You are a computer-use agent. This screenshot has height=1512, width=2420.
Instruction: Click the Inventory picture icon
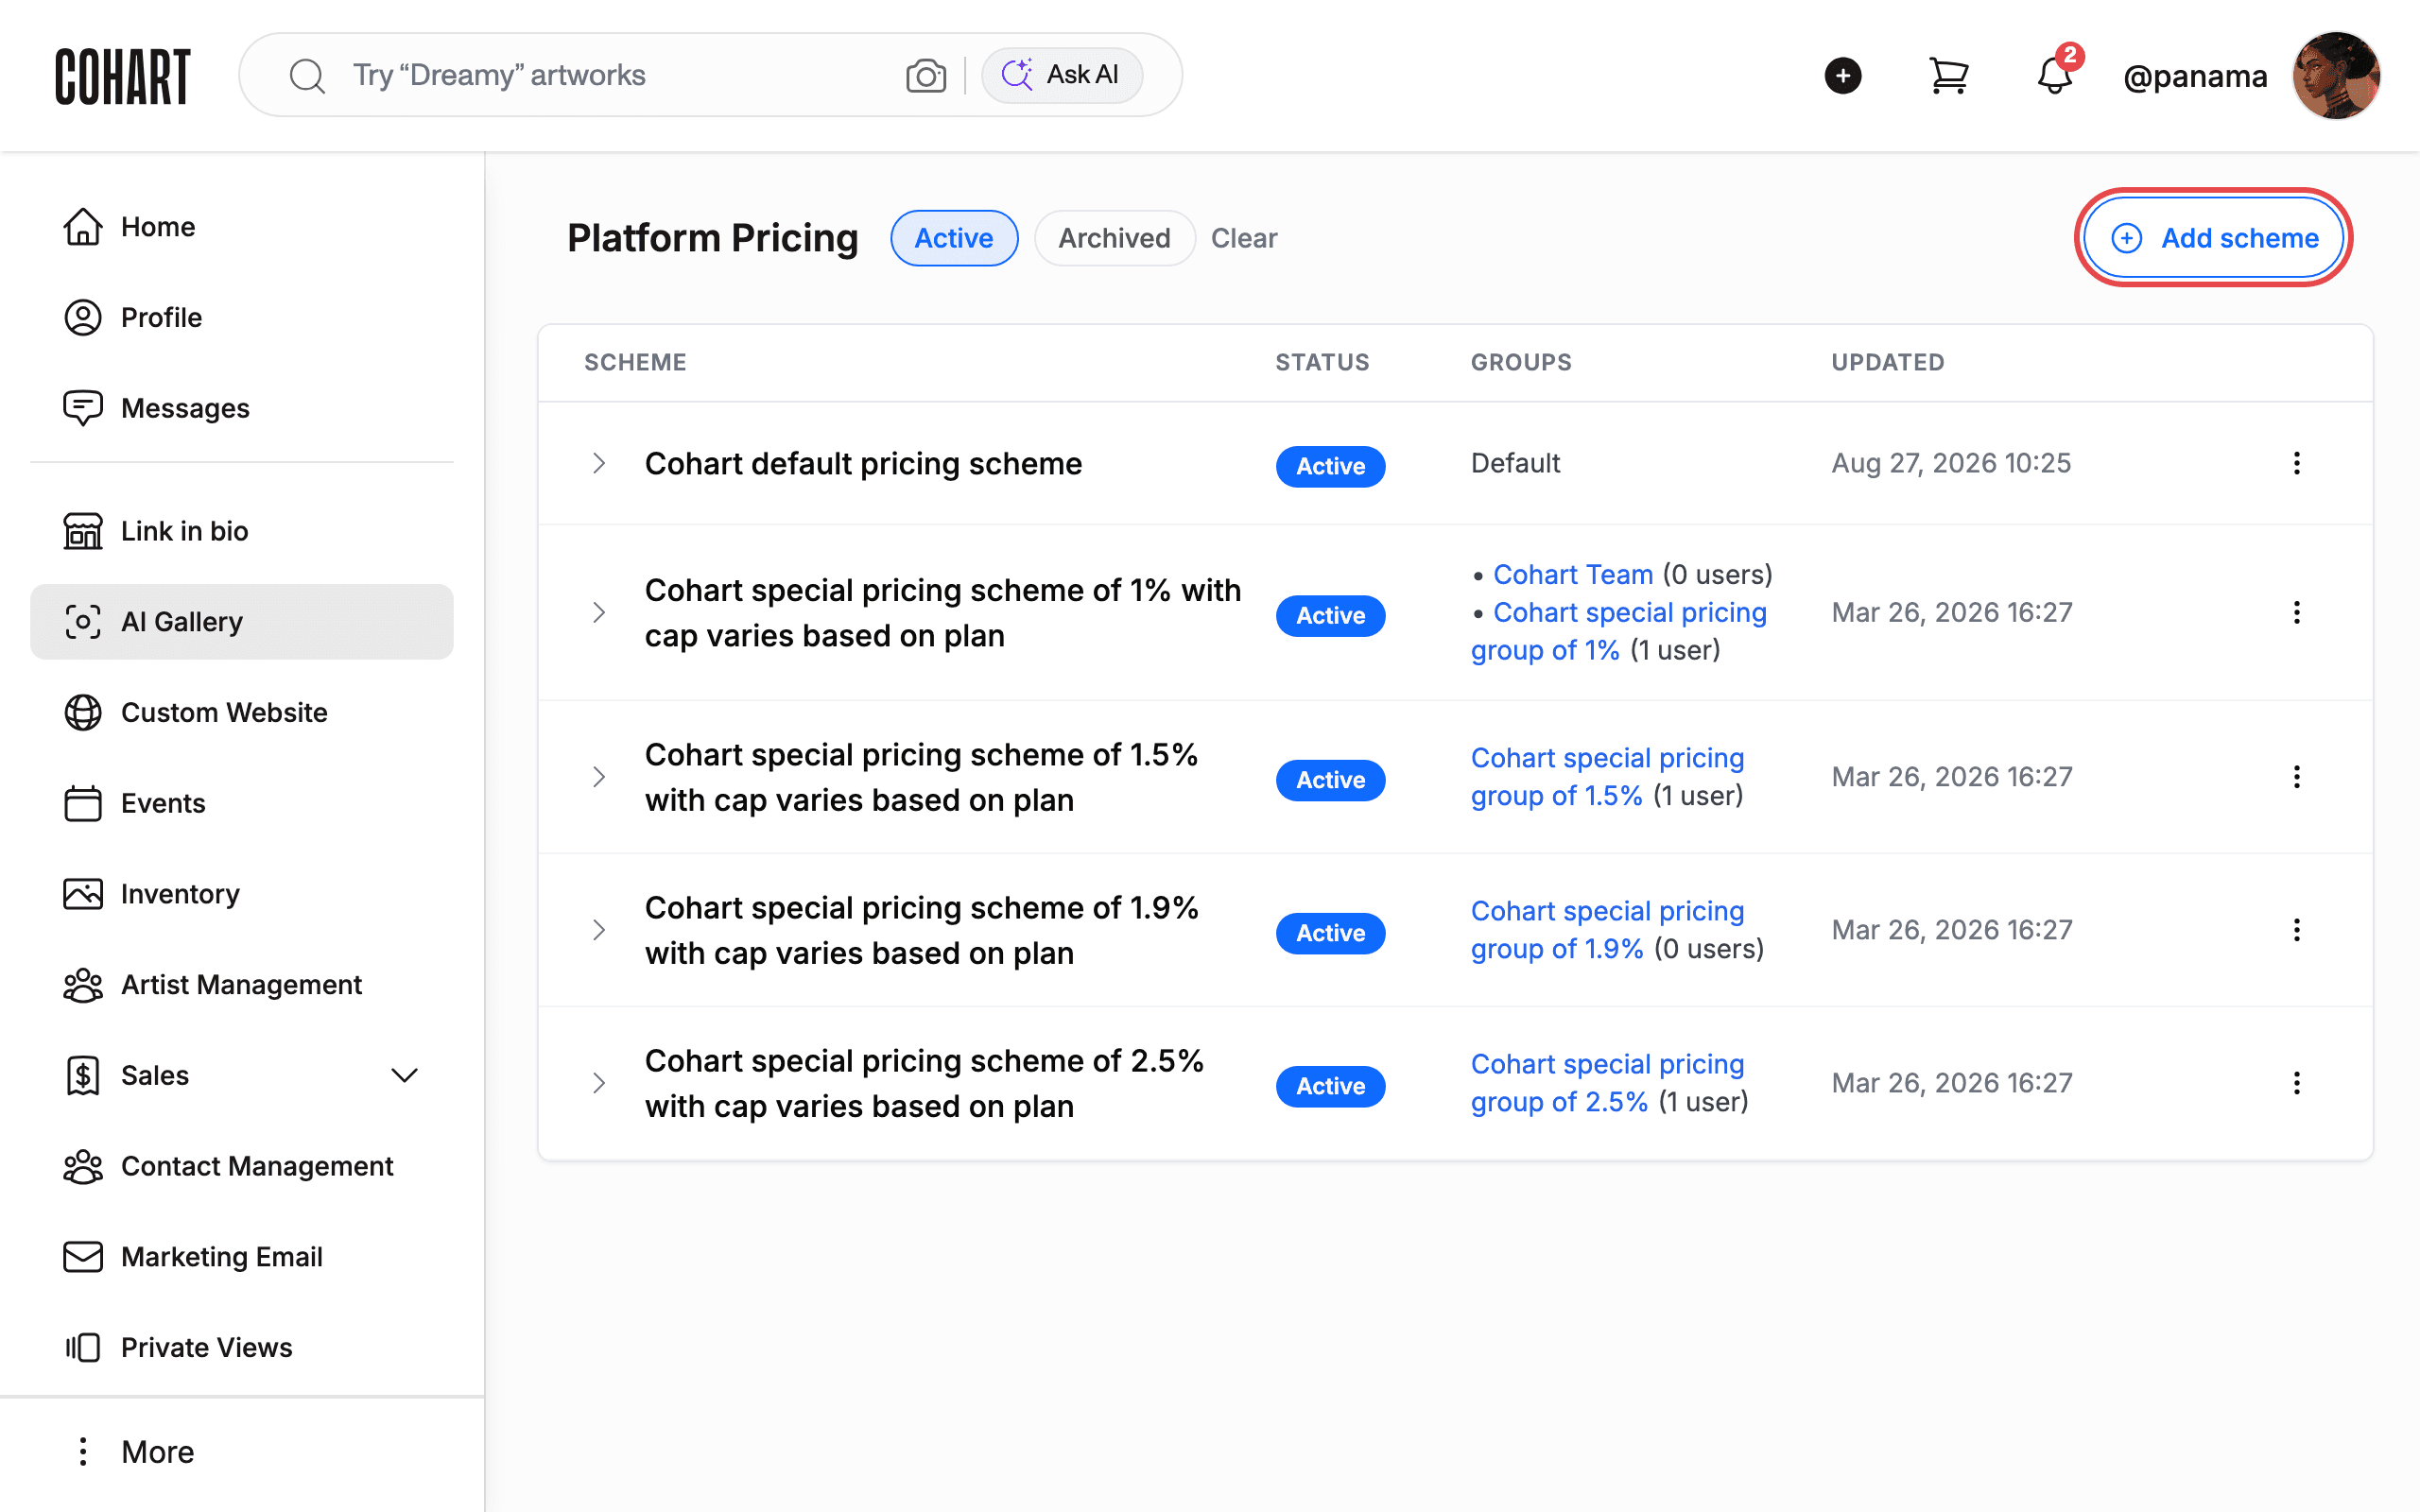coord(83,894)
